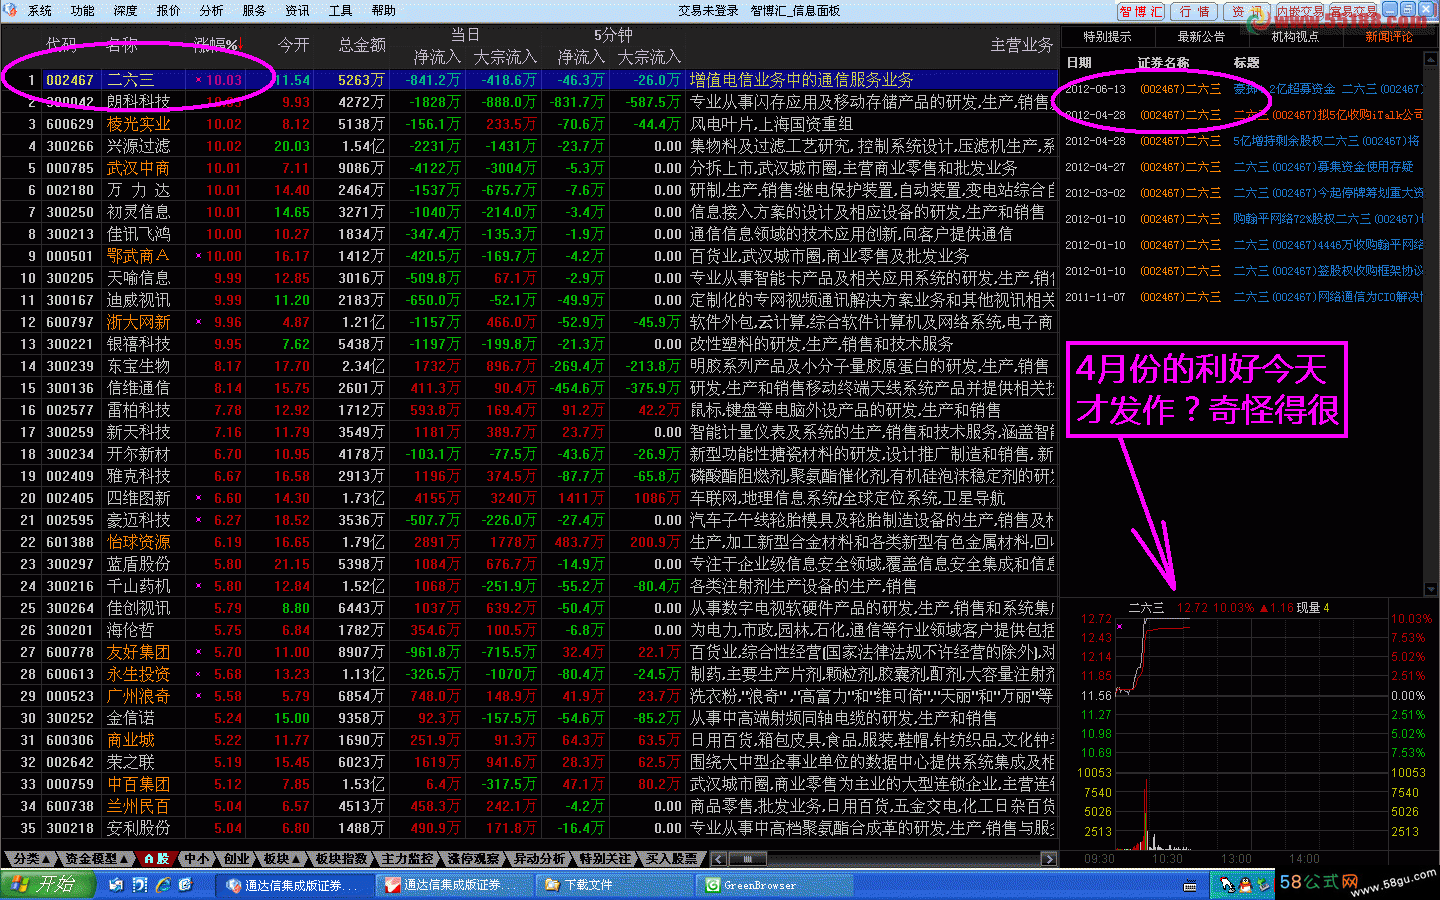Select stock row 600629 棱光实业
The image size is (1440, 900).
[x=138, y=124]
